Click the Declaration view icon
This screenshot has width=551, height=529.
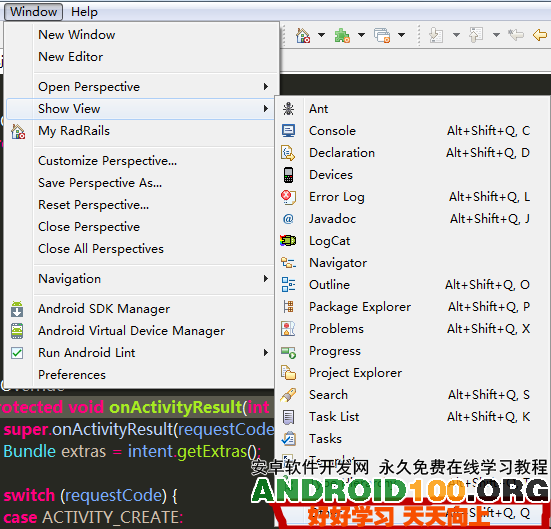tap(289, 153)
